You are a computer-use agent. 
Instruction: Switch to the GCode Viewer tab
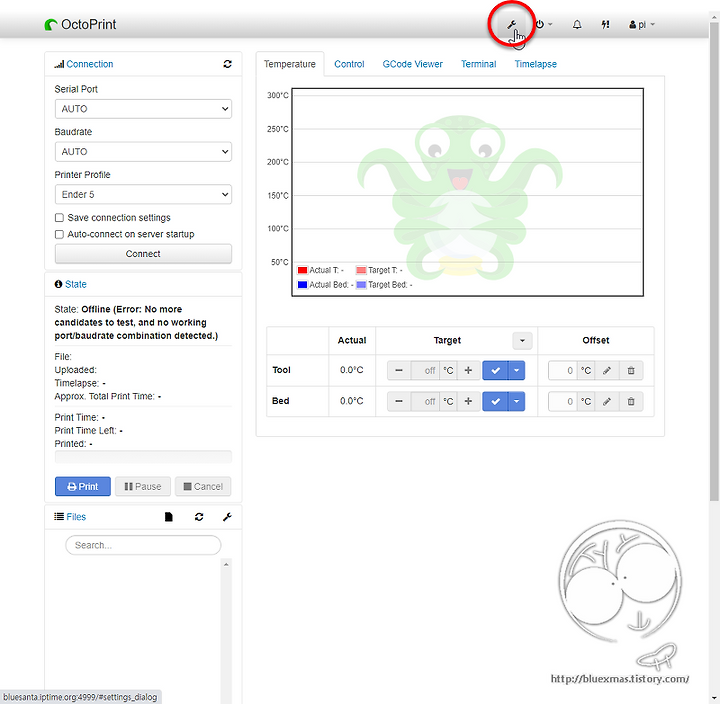412,64
